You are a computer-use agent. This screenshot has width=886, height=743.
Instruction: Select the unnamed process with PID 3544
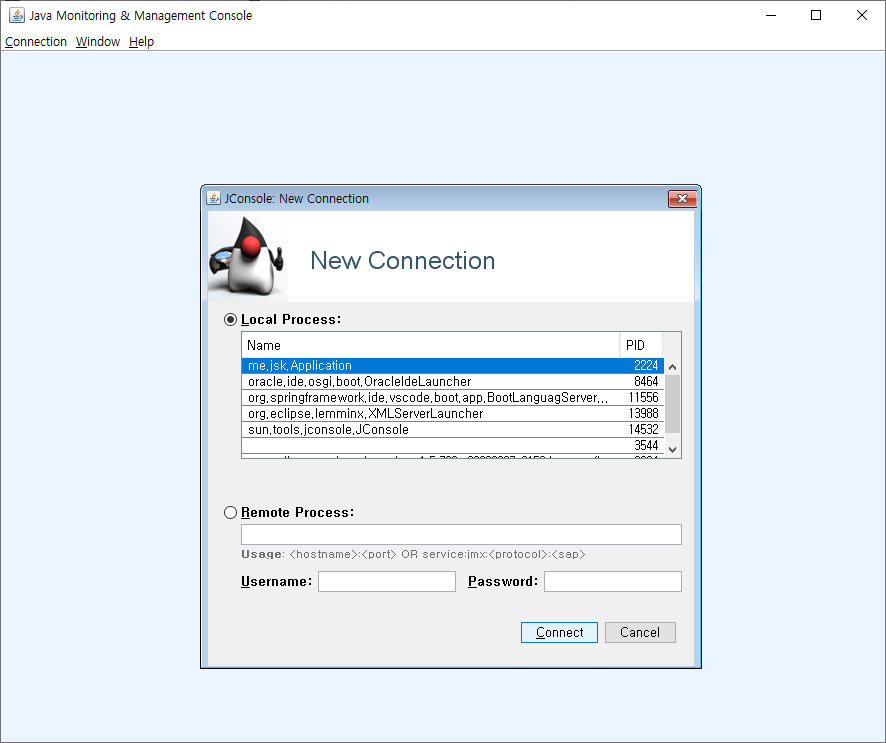tap(453, 445)
